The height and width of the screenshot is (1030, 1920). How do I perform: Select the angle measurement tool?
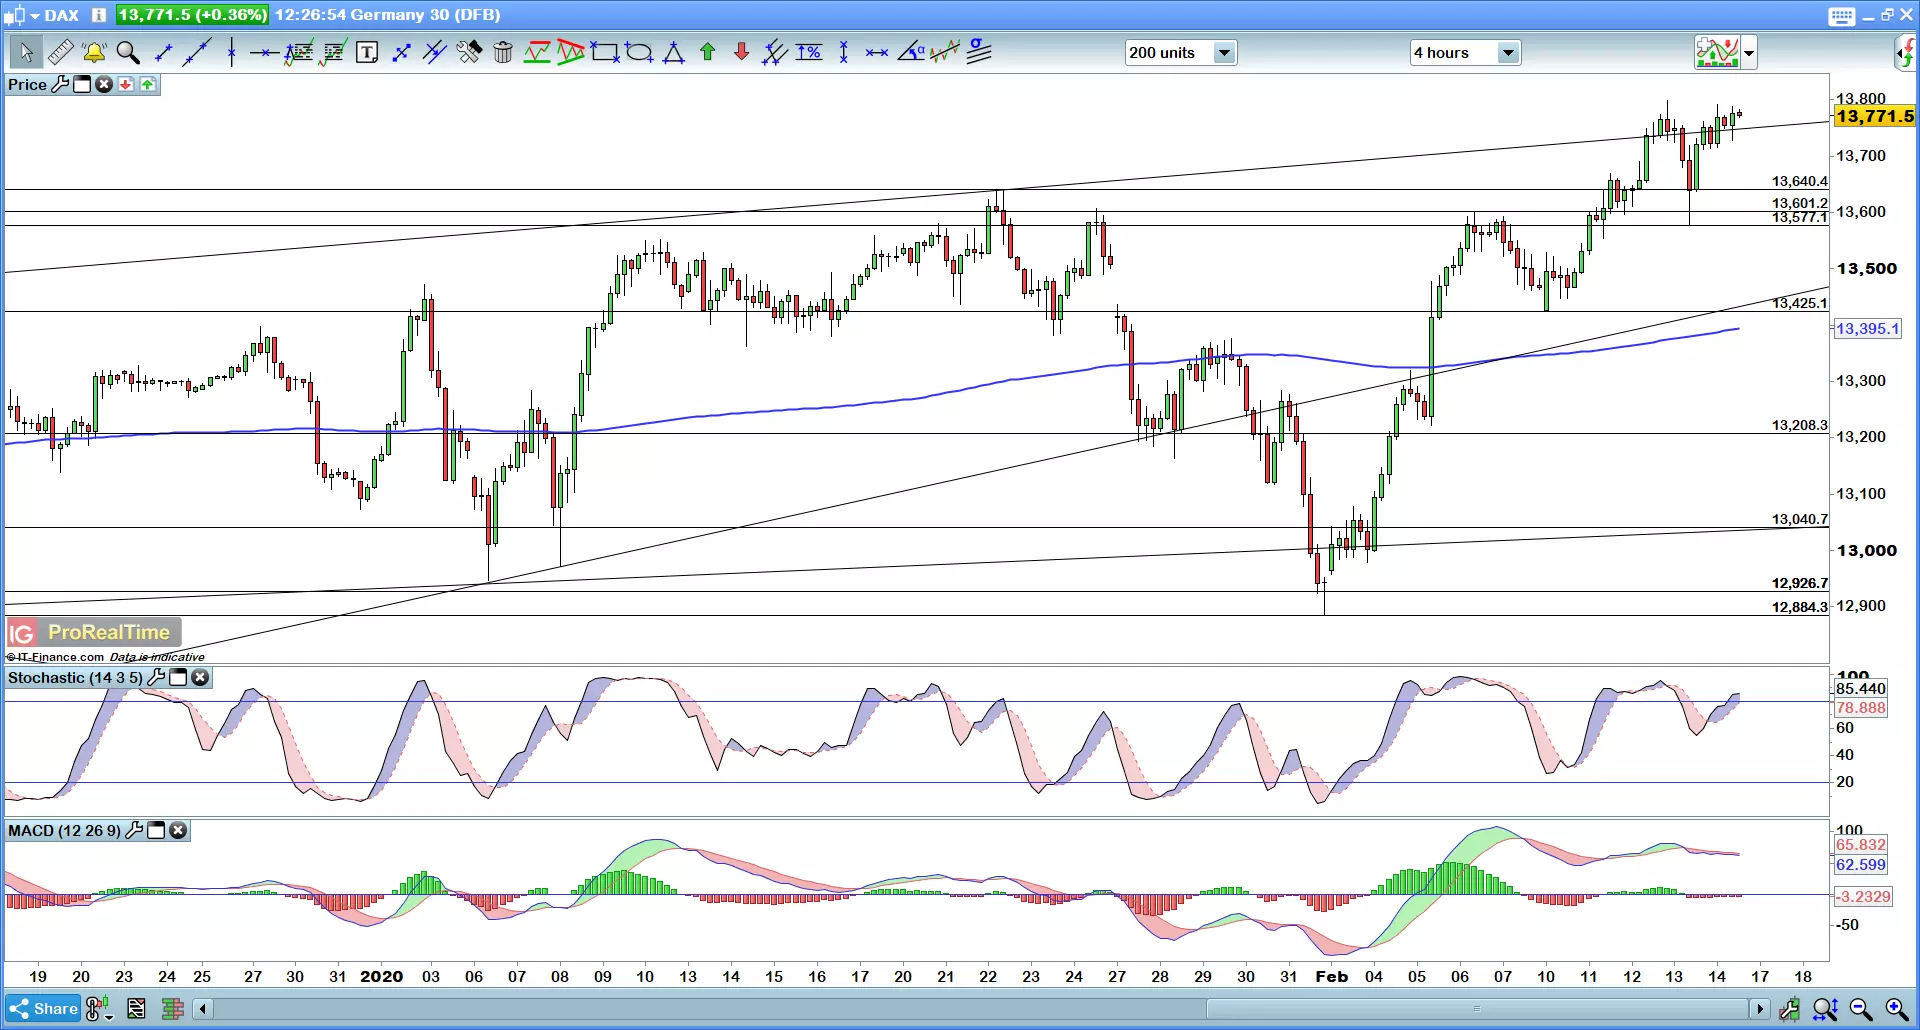(911, 52)
